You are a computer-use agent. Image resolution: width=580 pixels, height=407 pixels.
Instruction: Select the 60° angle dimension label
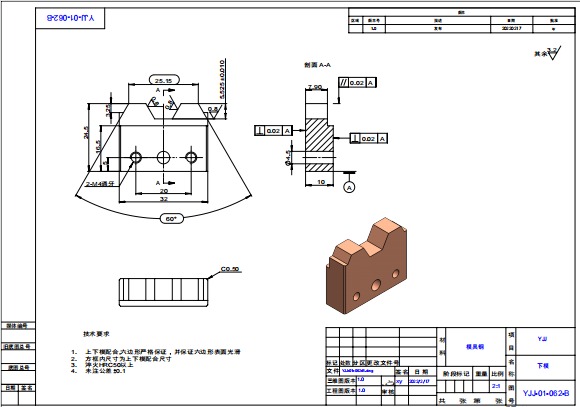171,219
